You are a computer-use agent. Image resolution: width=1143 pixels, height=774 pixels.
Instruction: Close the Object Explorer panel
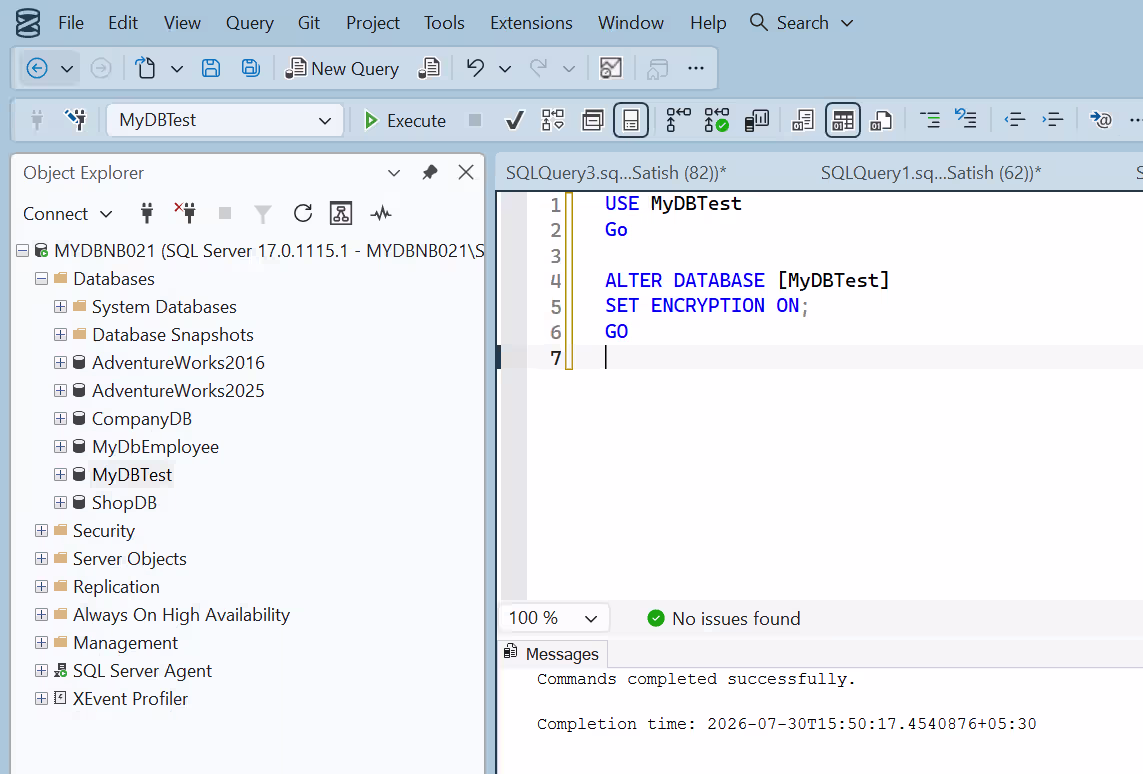pyautogui.click(x=466, y=173)
